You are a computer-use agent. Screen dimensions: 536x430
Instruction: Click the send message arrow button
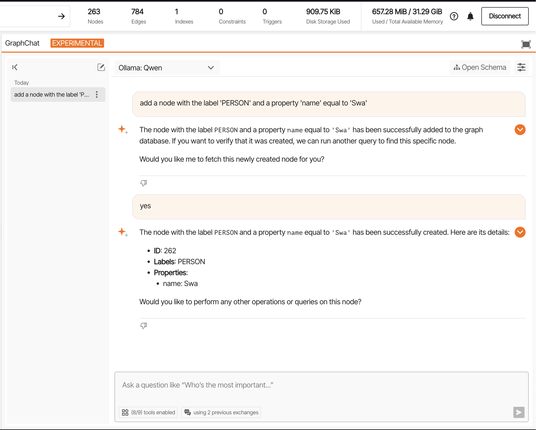[519, 412]
